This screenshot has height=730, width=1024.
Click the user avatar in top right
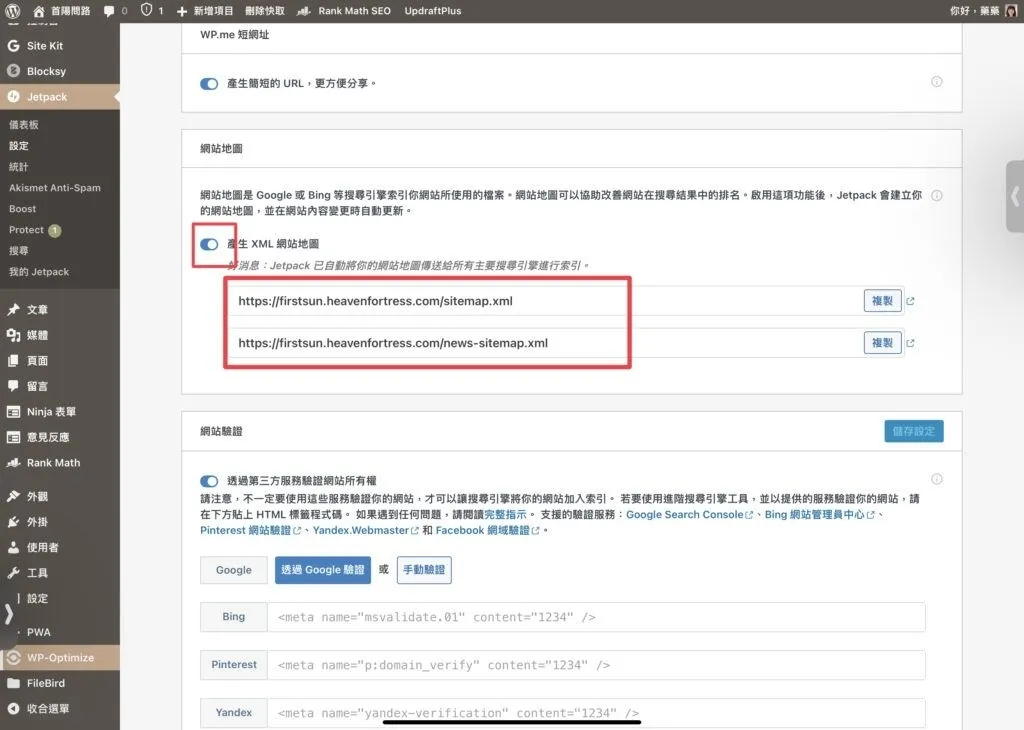(x=1011, y=11)
